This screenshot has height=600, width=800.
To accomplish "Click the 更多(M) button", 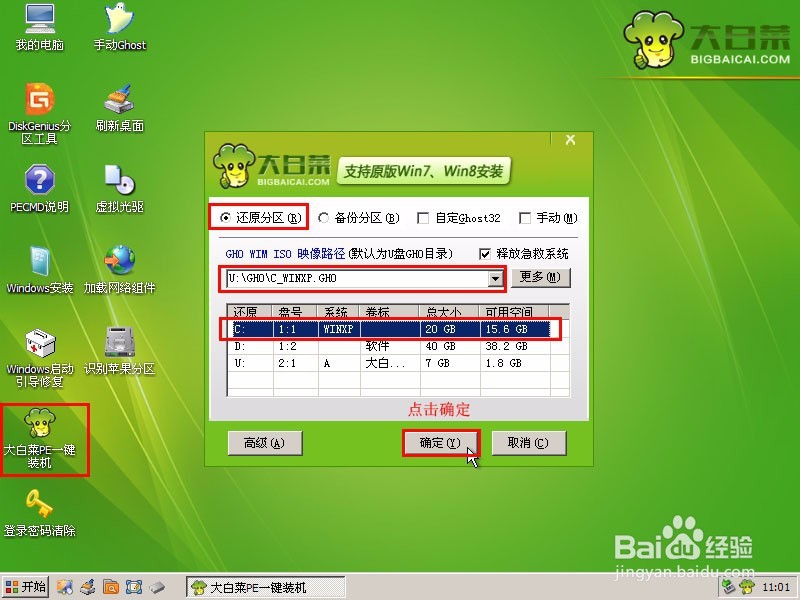I will pos(540,278).
